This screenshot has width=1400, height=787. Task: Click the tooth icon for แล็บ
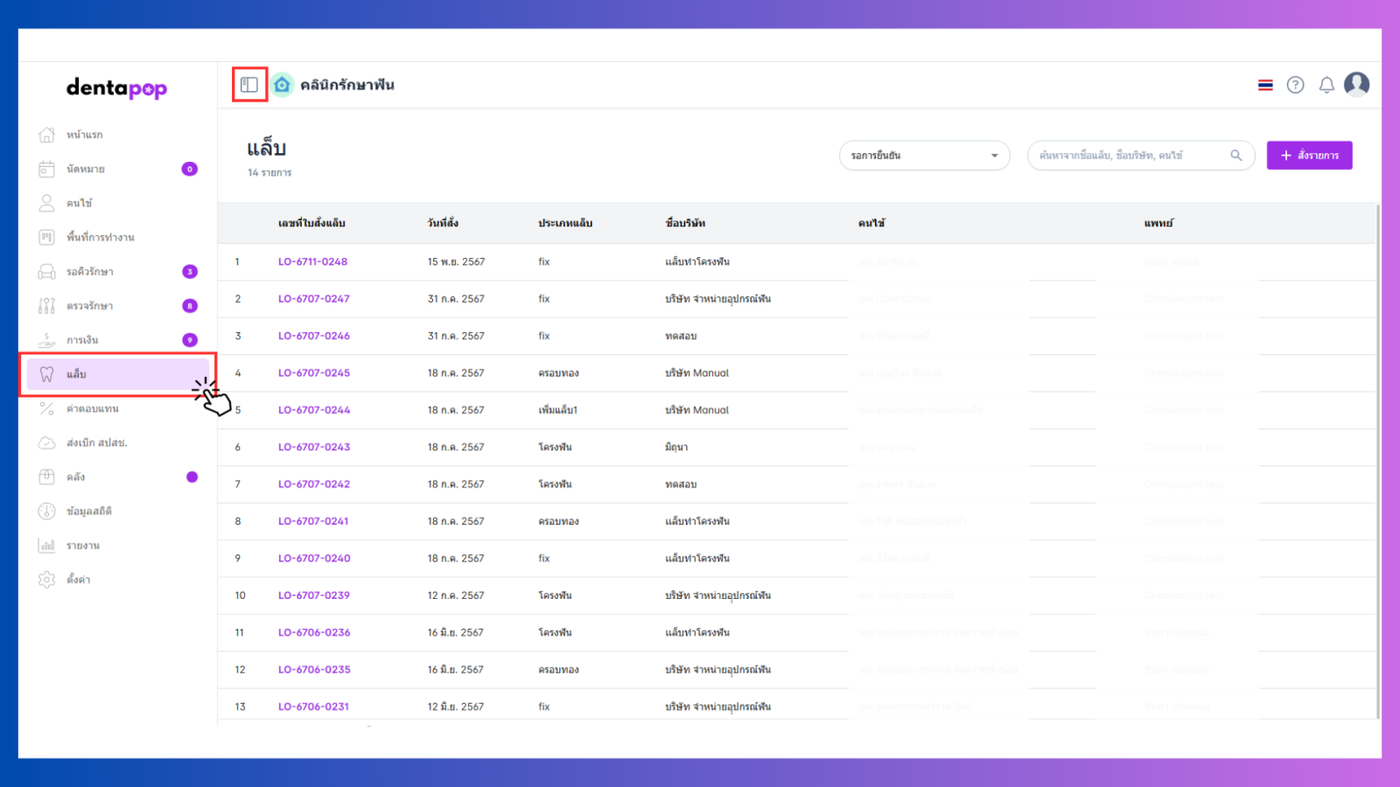point(46,374)
